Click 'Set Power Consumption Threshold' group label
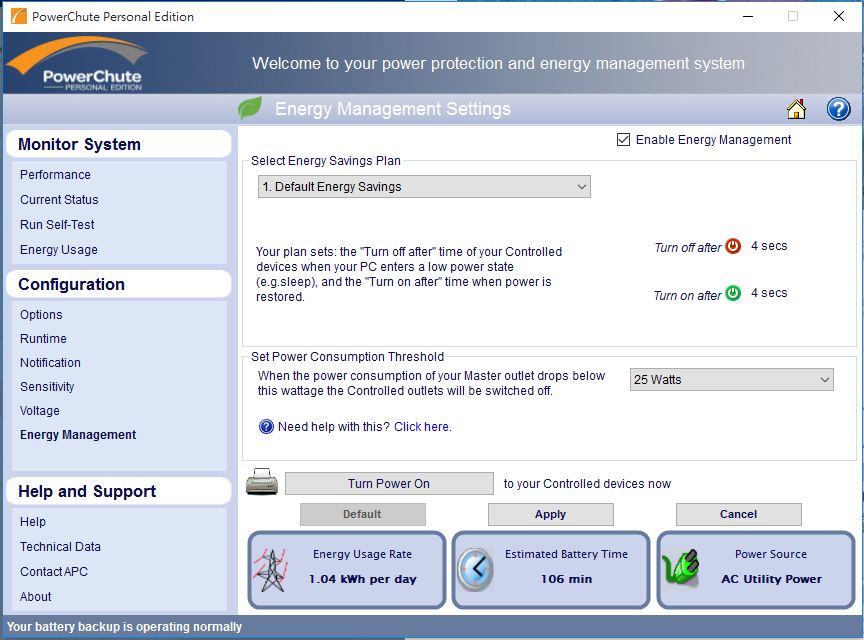 pos(347,357)
